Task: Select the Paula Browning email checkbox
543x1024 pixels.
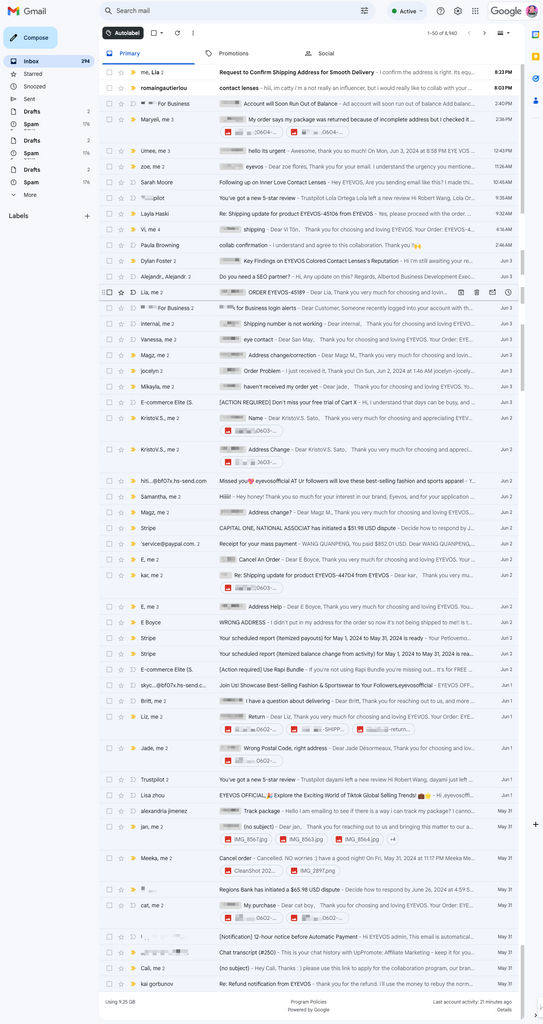Action: (x=110, y=245)
